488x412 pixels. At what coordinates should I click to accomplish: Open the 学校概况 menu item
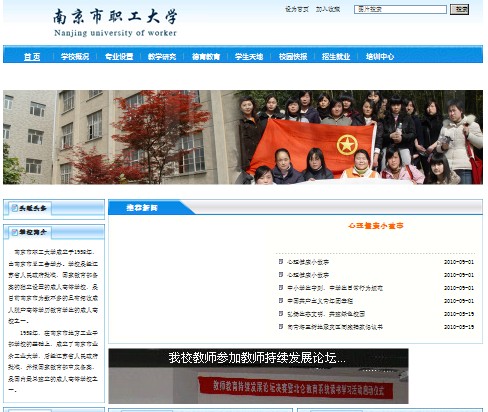pos(75,57)
